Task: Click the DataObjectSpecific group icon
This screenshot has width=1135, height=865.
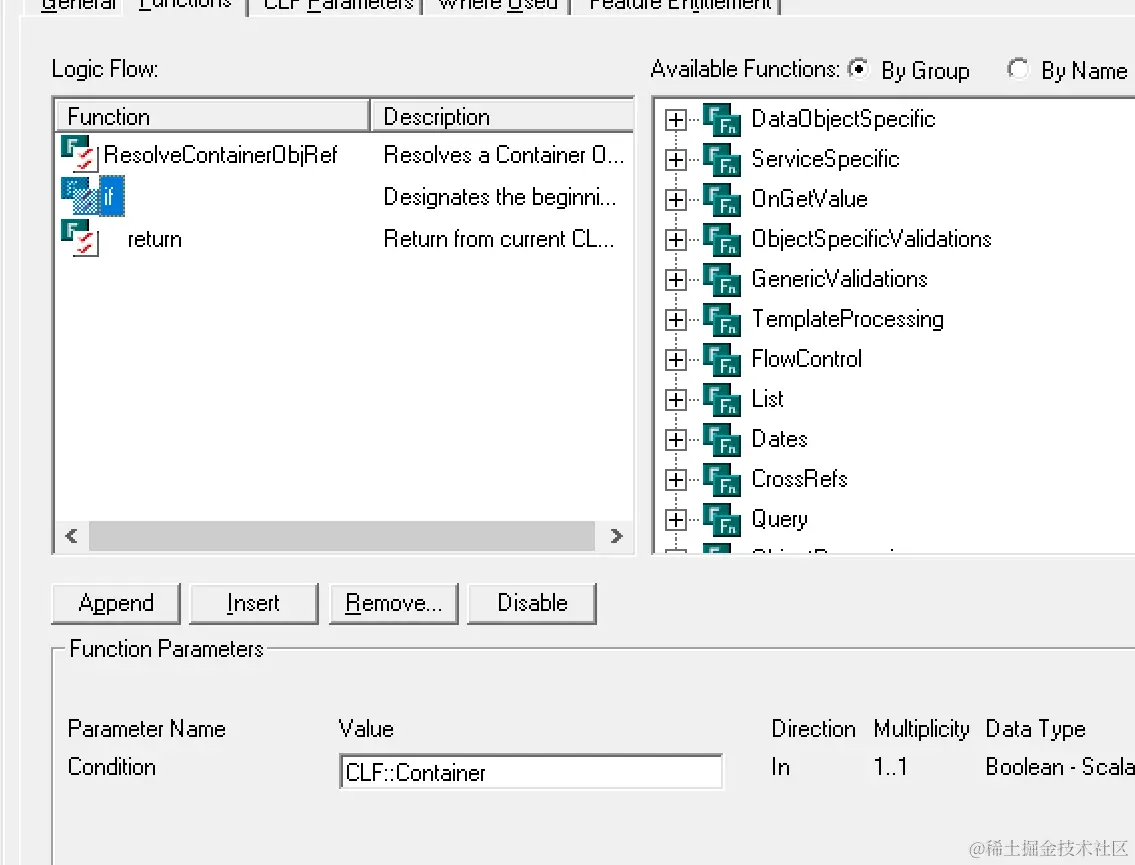Action: (721, 119)
